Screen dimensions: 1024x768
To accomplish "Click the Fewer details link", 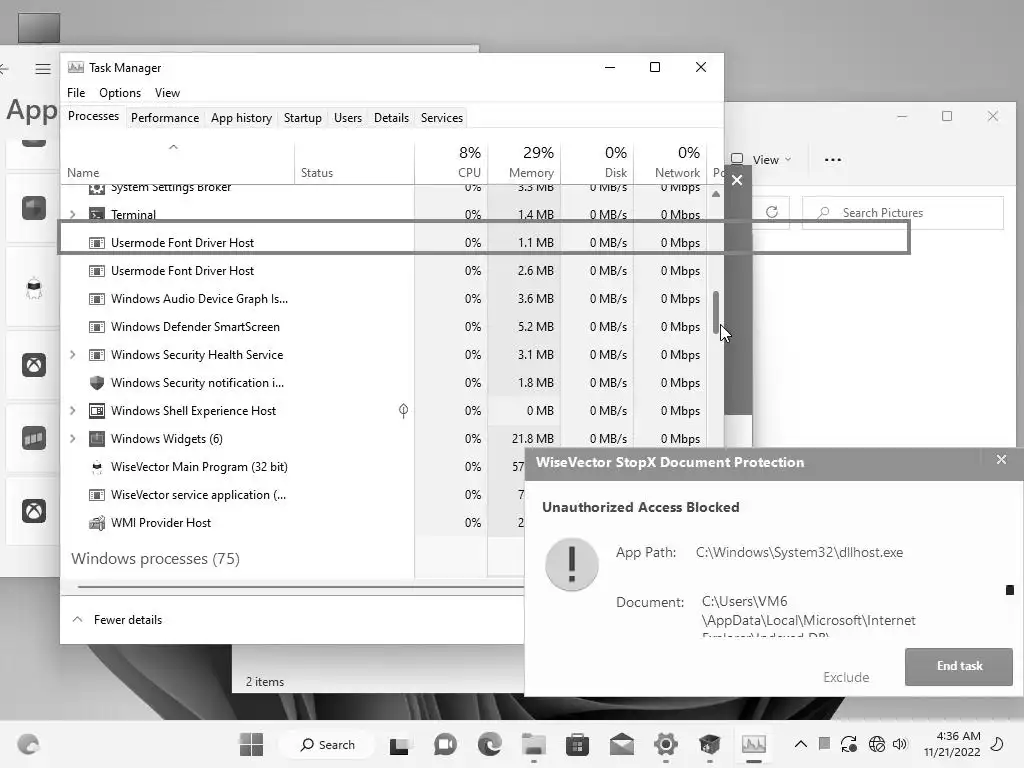I will tap(127, 620).
